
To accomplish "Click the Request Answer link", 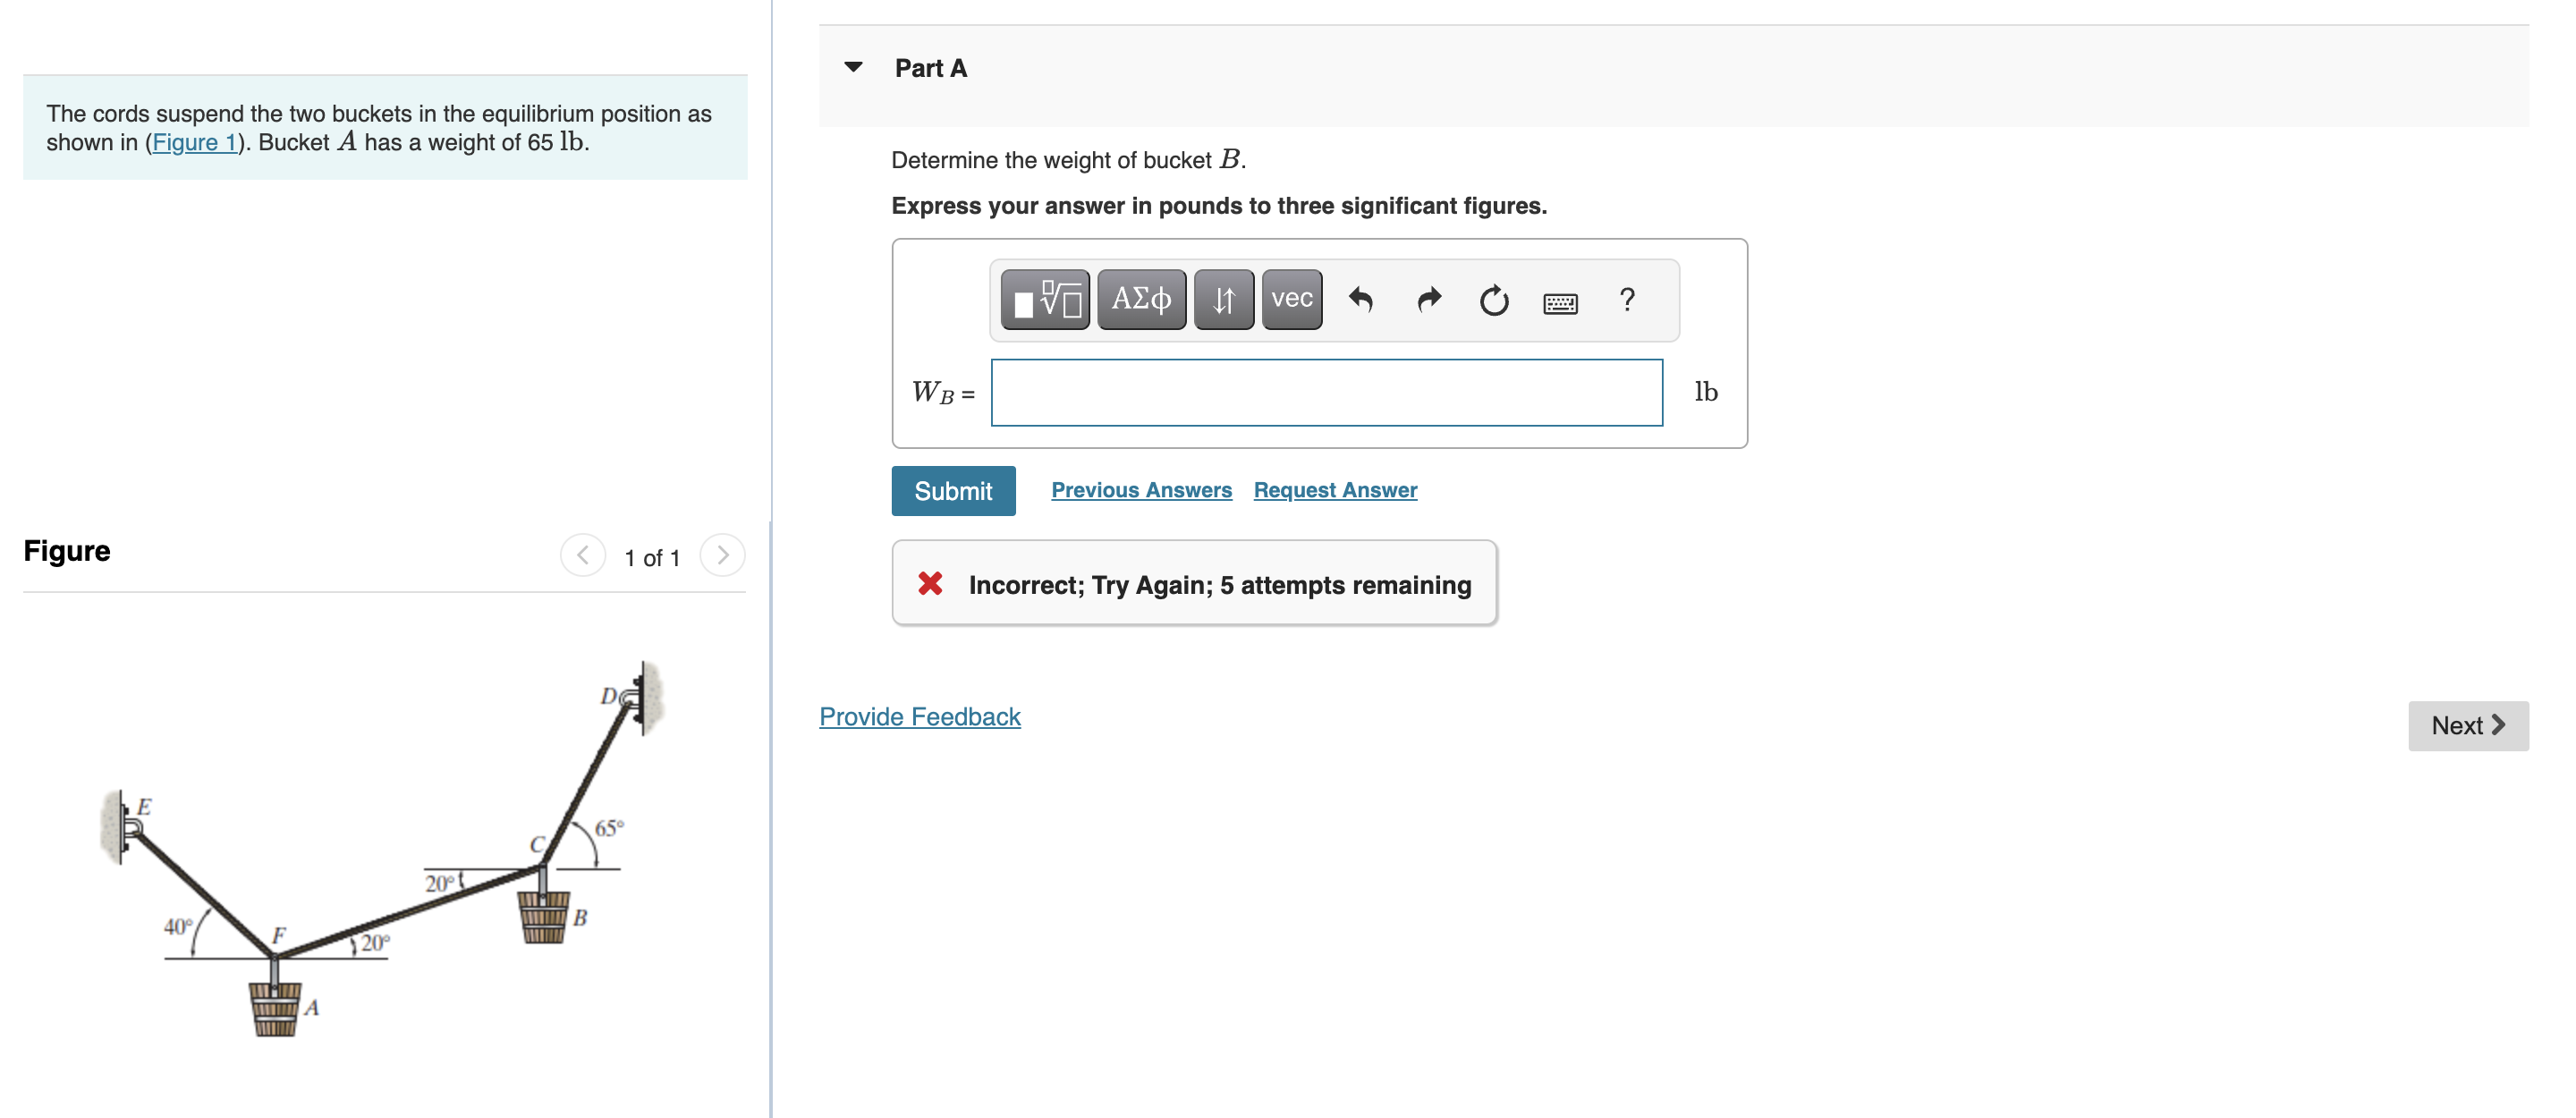I will [x=1334, y=490].
